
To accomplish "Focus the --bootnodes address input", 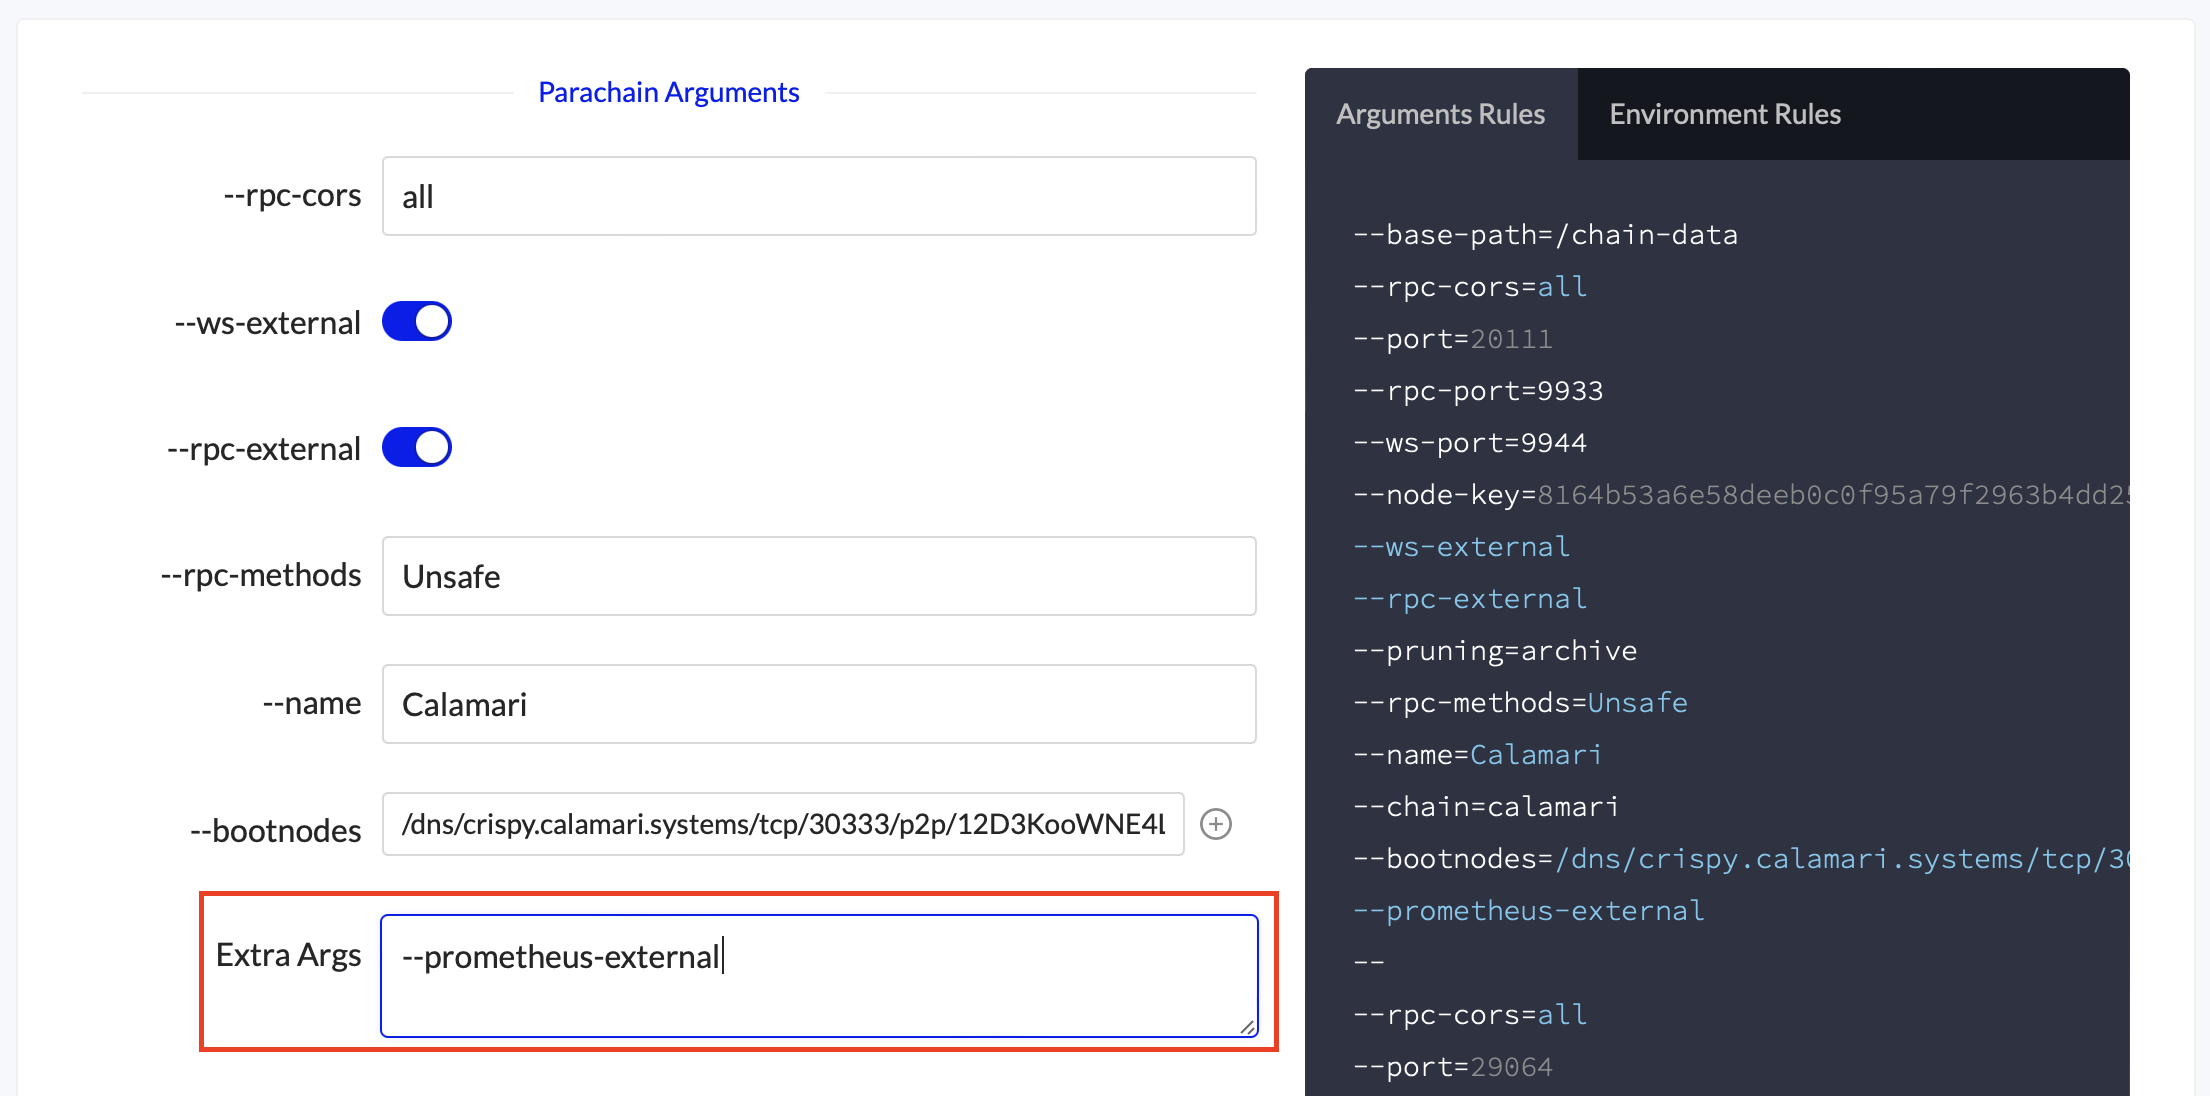I will coord(782,824).
